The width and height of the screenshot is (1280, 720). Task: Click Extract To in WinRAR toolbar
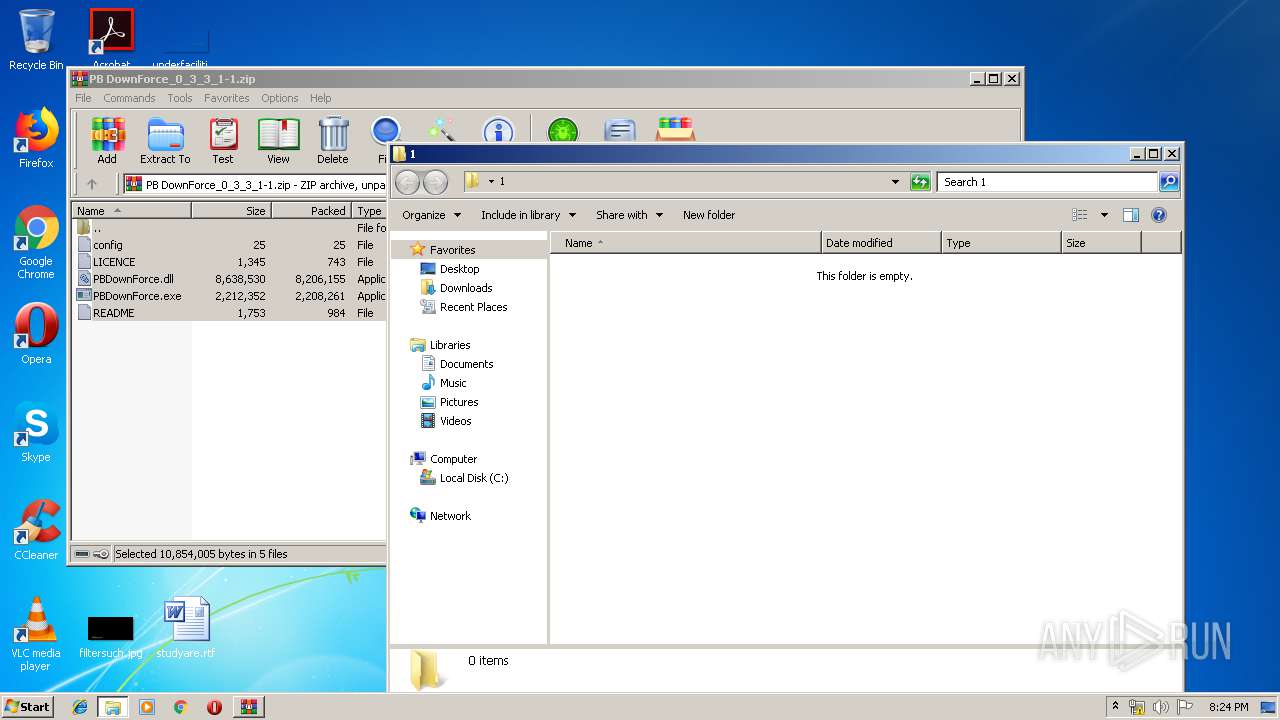click(165, 141)
